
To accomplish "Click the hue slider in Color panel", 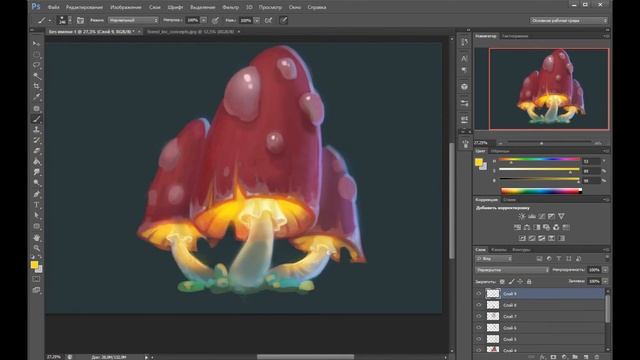I will click(x=539, y=160).
